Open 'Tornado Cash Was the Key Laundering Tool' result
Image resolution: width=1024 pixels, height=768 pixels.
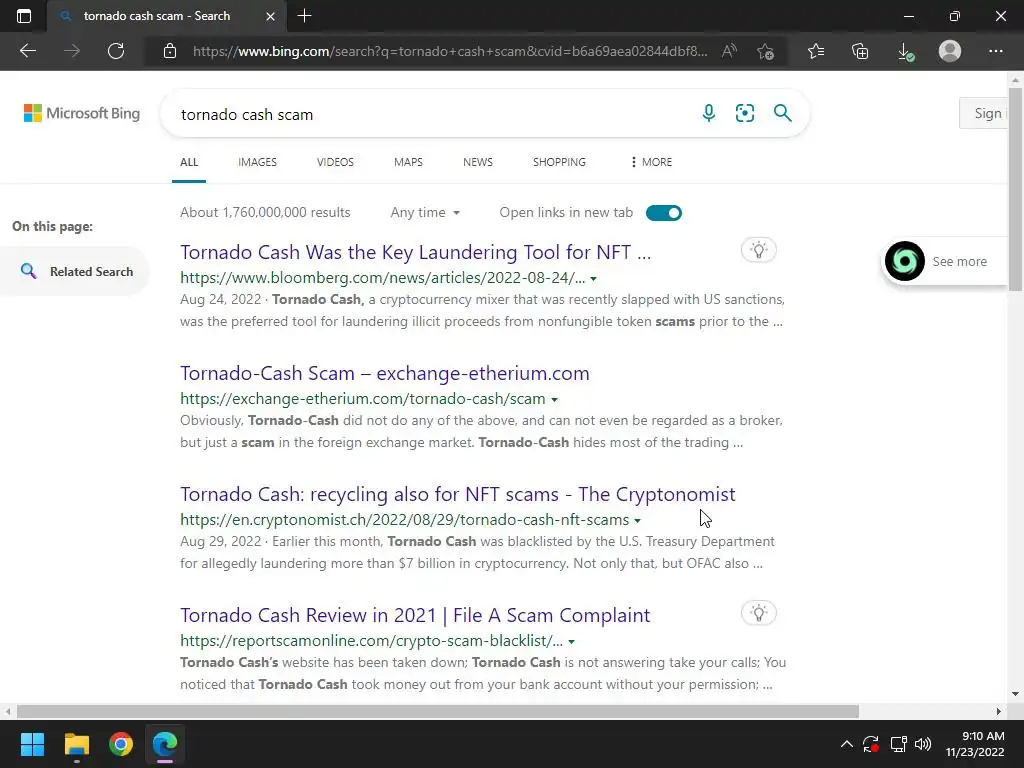415,252
